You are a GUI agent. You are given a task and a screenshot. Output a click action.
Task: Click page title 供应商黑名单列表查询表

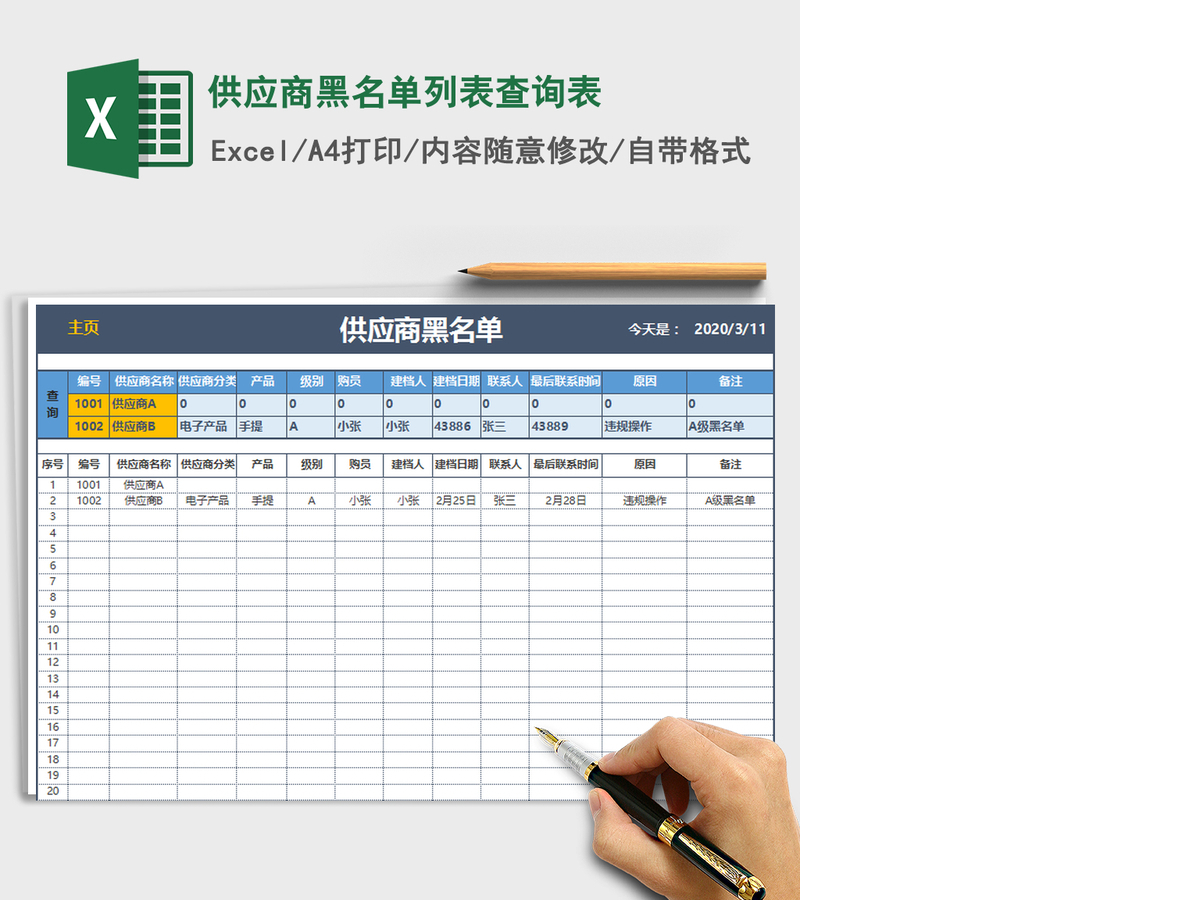tap(405, 93)
